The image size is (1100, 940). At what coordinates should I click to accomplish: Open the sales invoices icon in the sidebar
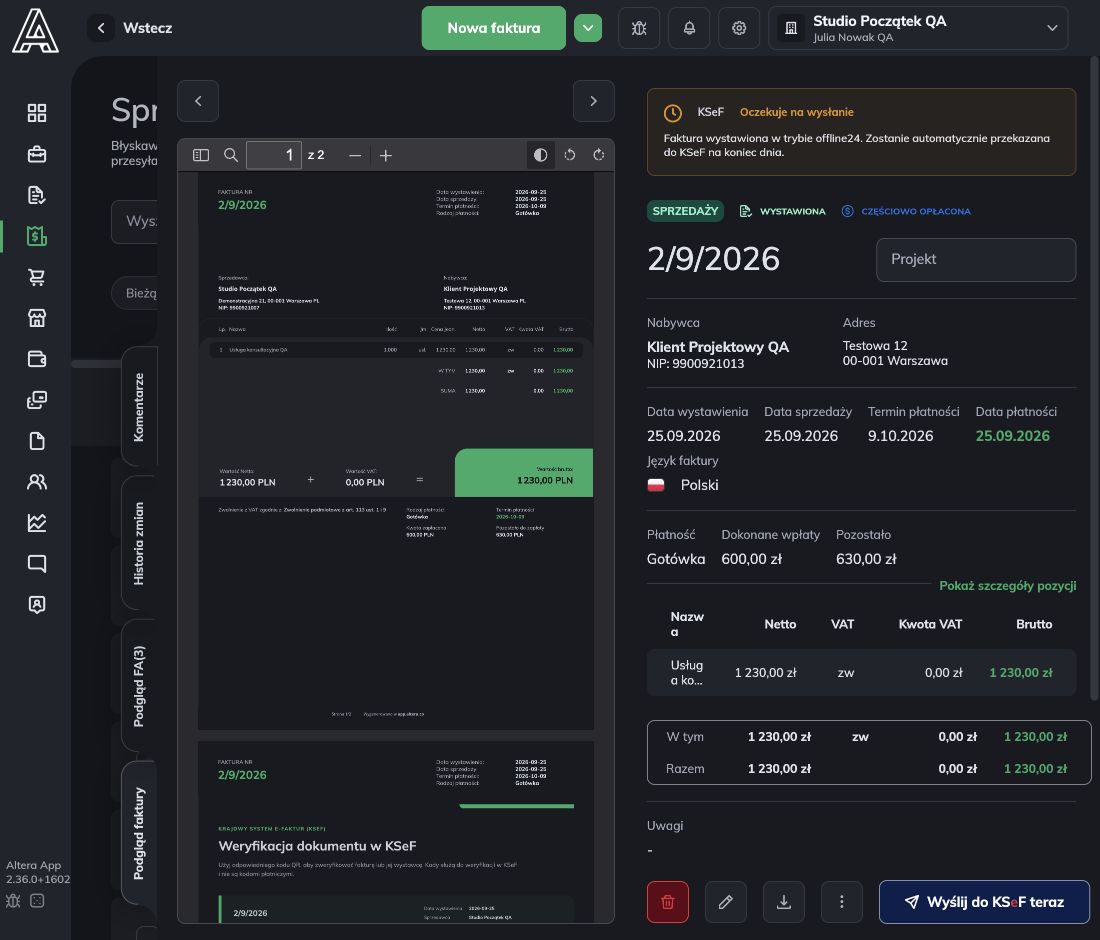(36, 236)
